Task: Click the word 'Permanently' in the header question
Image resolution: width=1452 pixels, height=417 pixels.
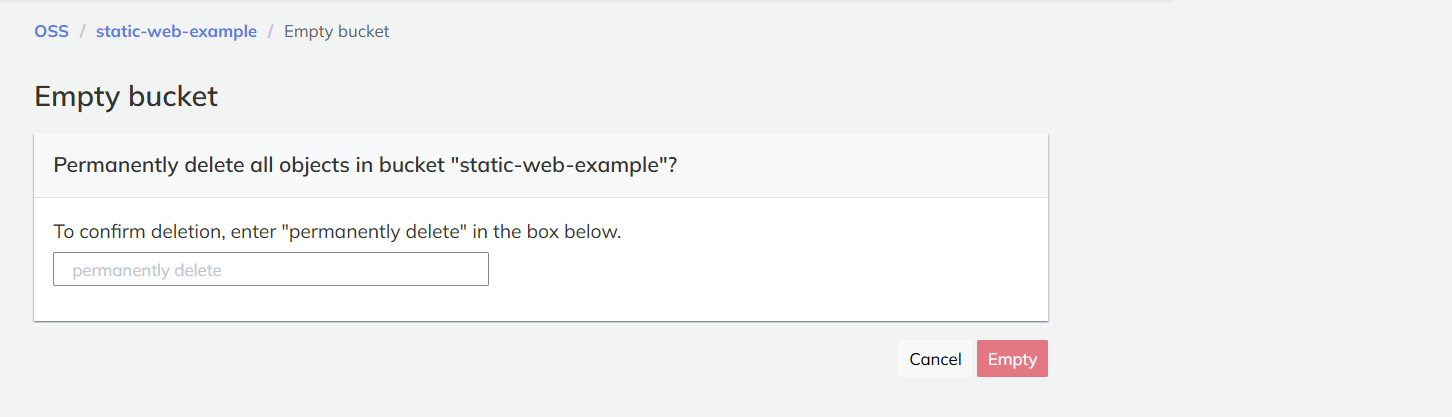Action: (x=116, y=166)
